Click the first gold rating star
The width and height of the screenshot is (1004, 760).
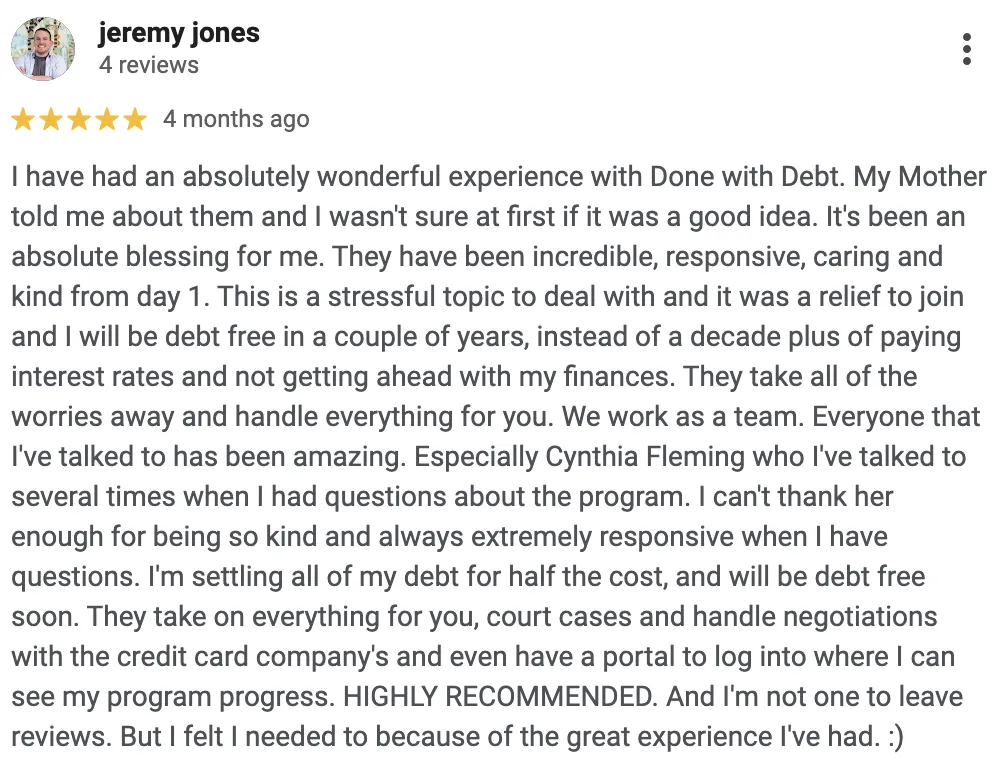click(x=23, y=119)
